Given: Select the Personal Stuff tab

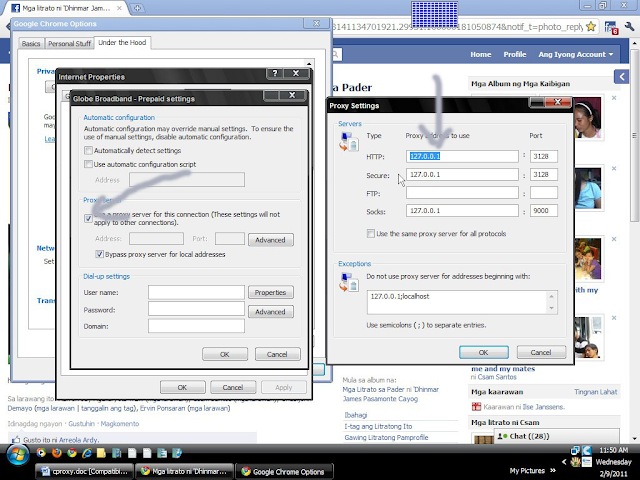Looking at the screenshot, I should (x=69, y=43).
